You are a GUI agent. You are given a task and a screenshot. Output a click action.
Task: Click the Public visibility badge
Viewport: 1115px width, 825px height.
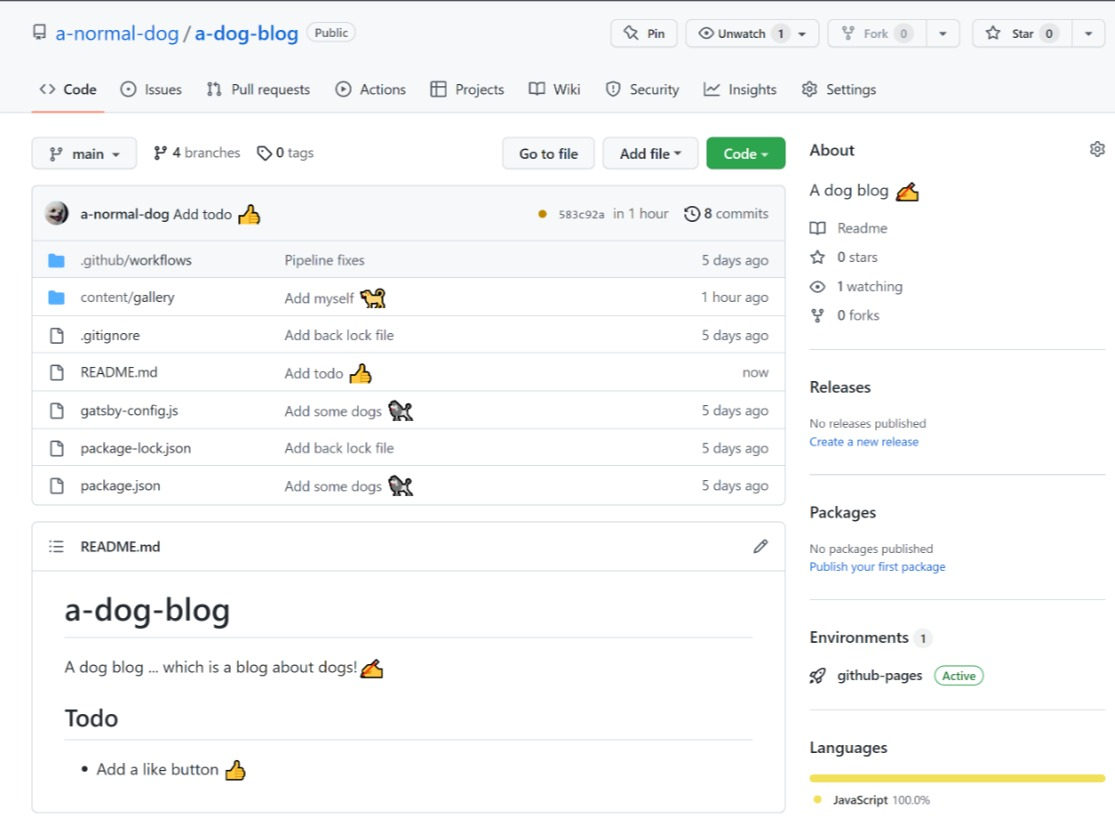pos(331,33)
